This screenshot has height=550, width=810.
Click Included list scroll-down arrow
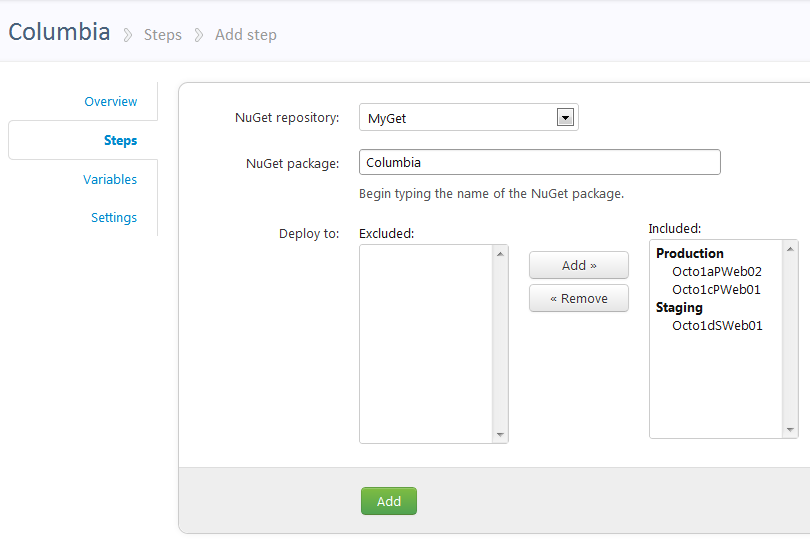[x=790, y=429]
